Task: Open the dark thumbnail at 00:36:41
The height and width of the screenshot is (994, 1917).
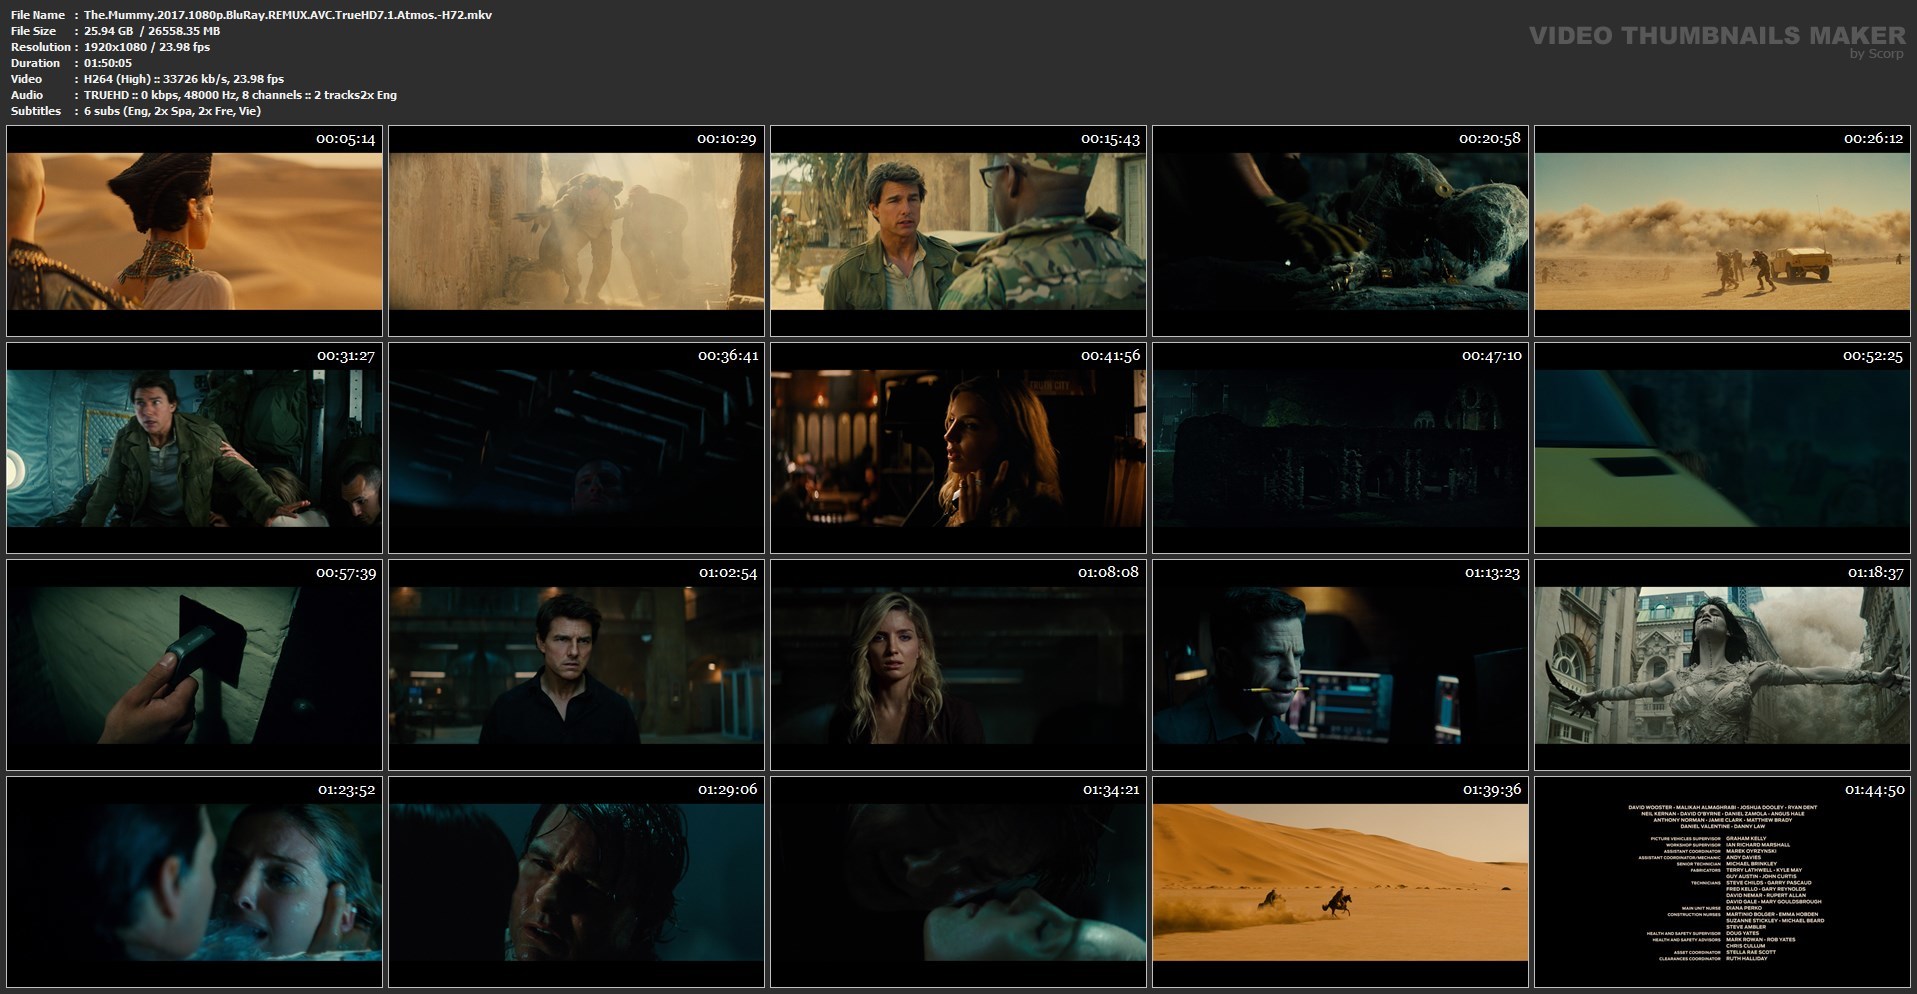Action: pyautogui.click(x=576, y=448)
